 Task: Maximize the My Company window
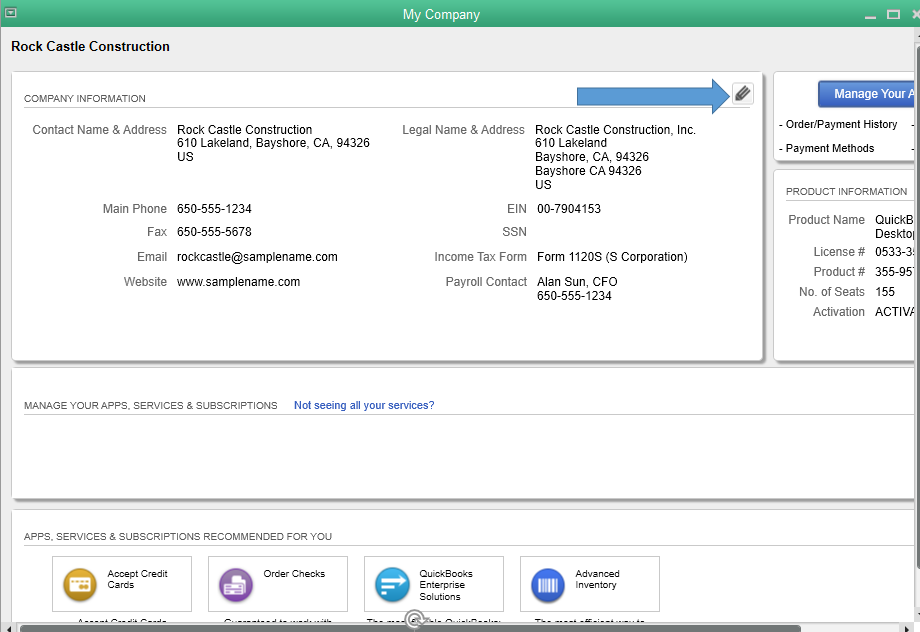(893, 15)
